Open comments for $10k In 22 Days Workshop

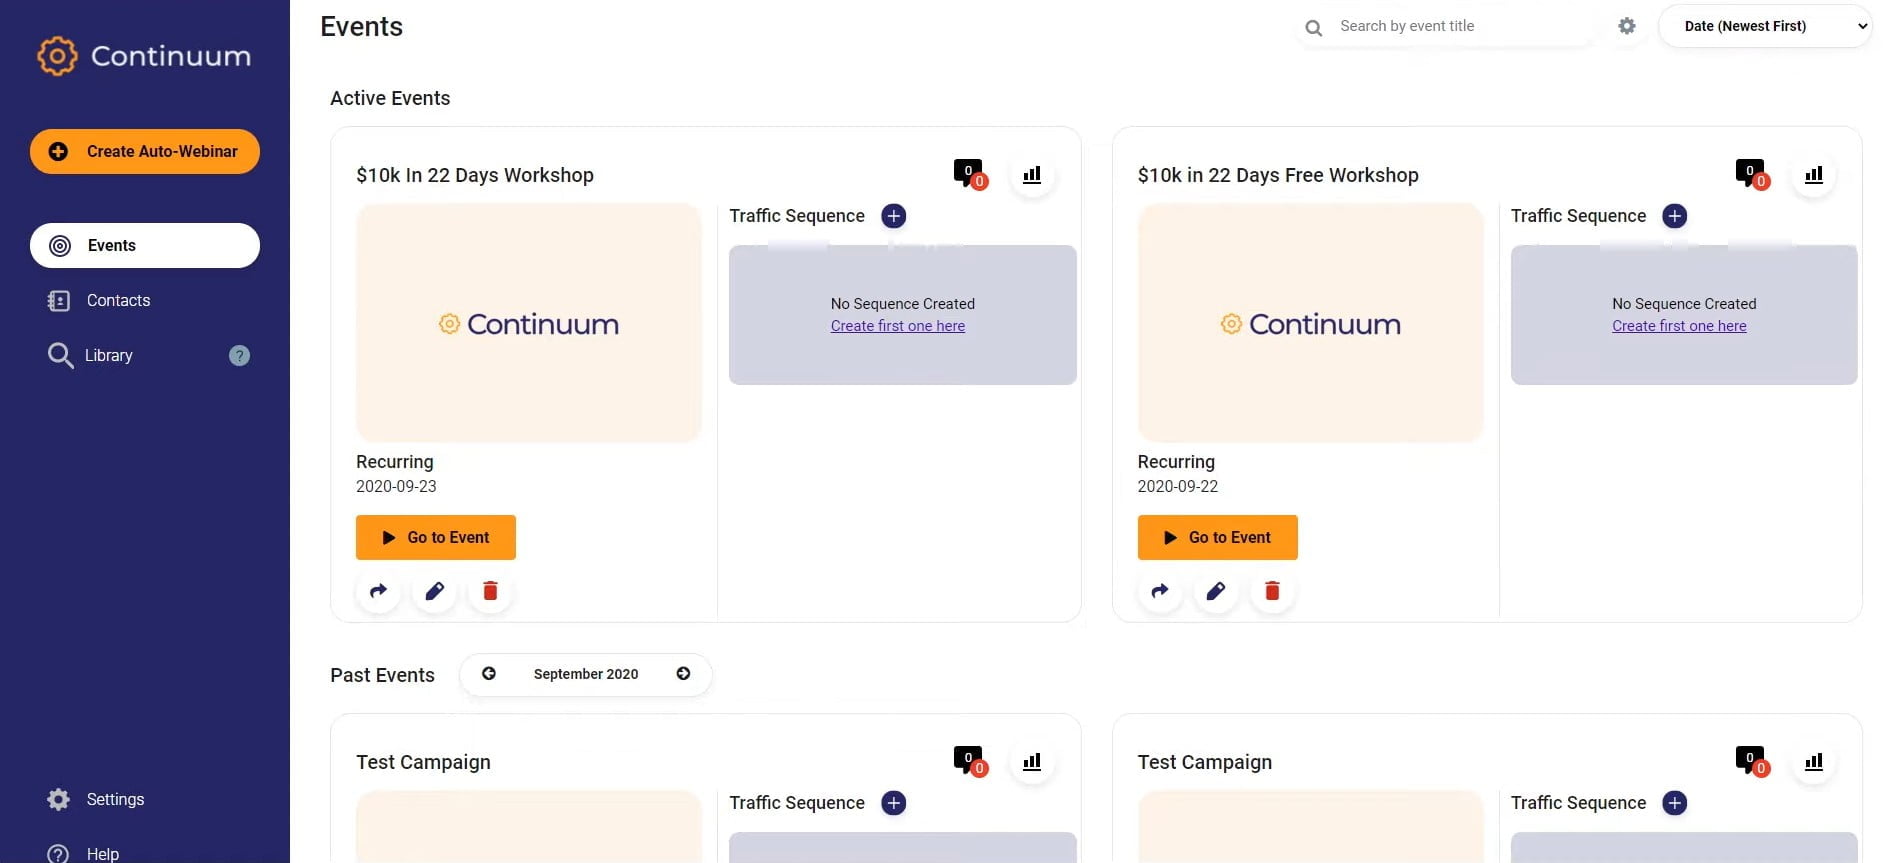969,174
